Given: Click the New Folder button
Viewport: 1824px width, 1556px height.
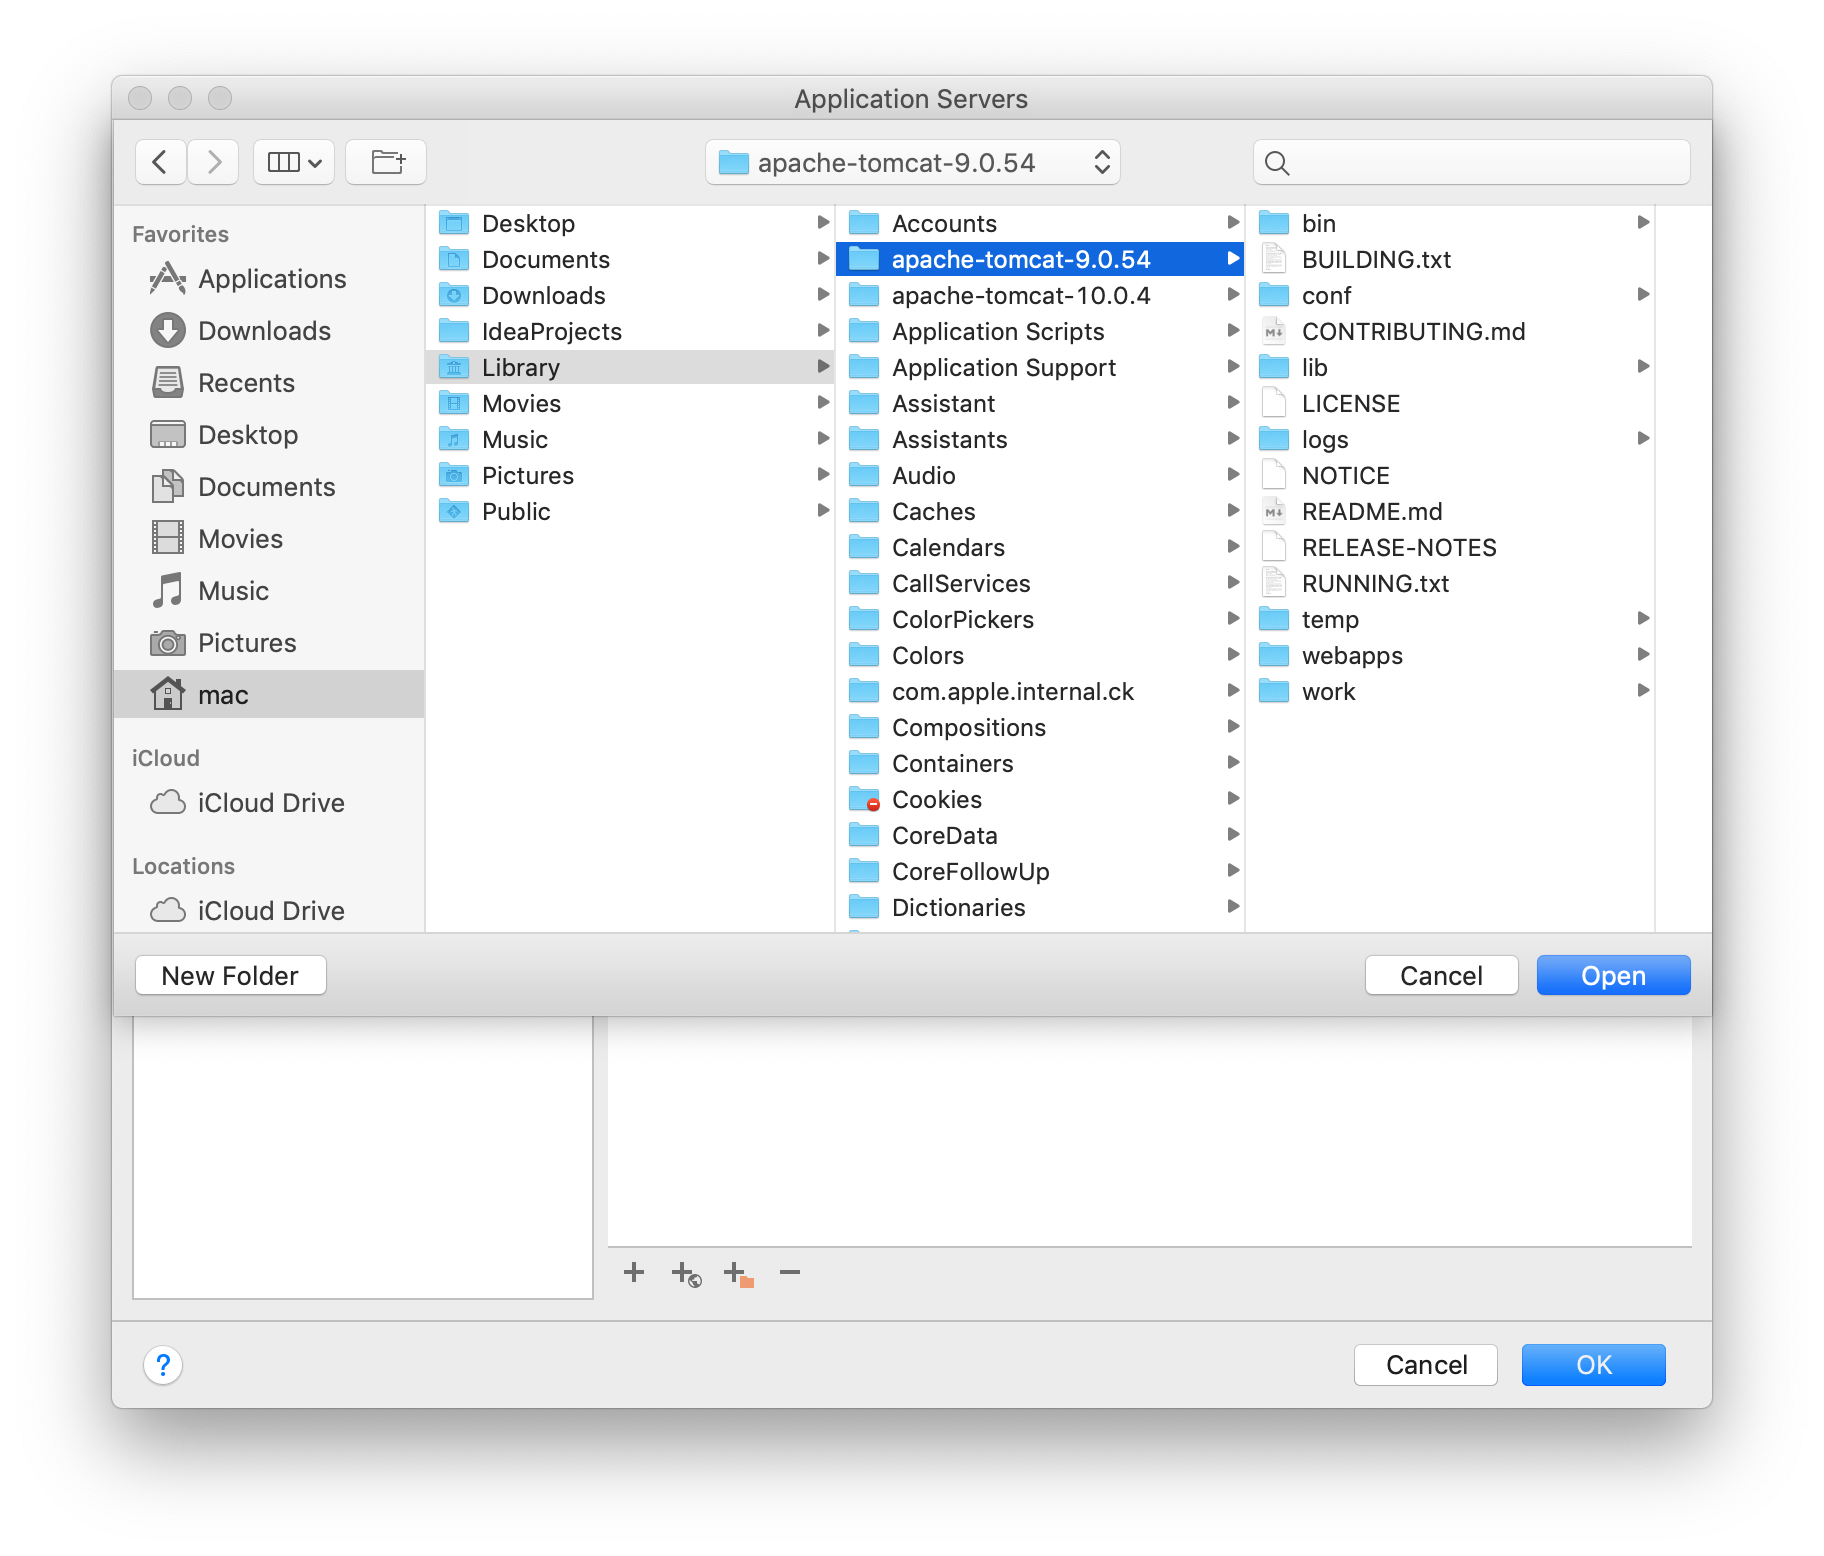Looking at the screenshot, I should pos(230,975).
